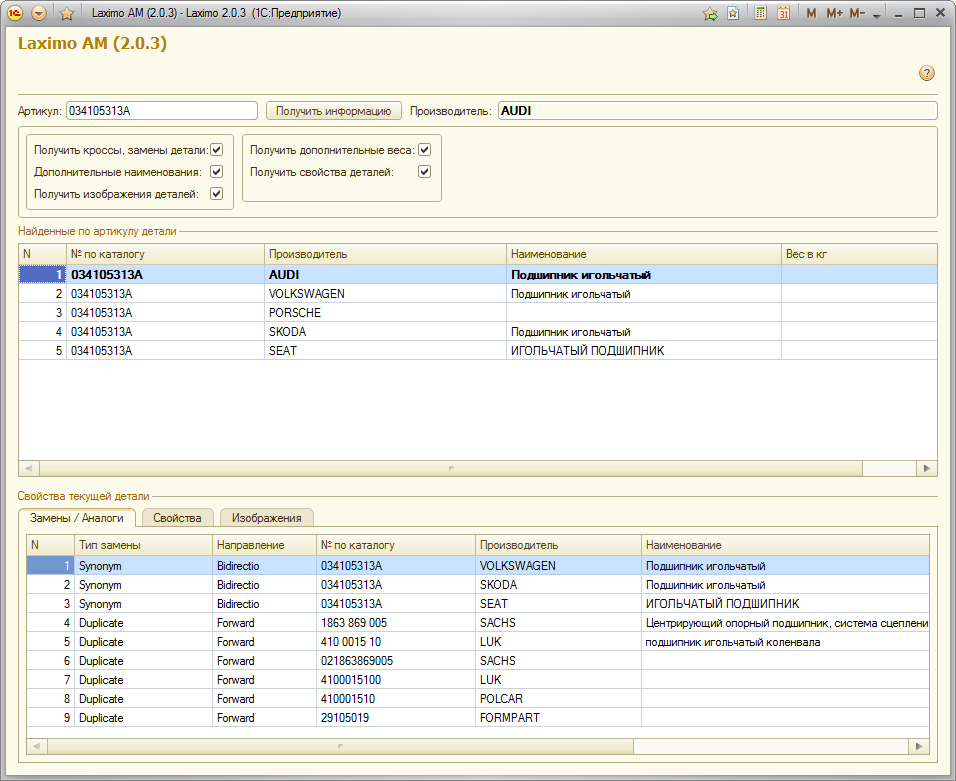Select the AUDI row in found parts
The image size is (956, 781).
(478, 274)
